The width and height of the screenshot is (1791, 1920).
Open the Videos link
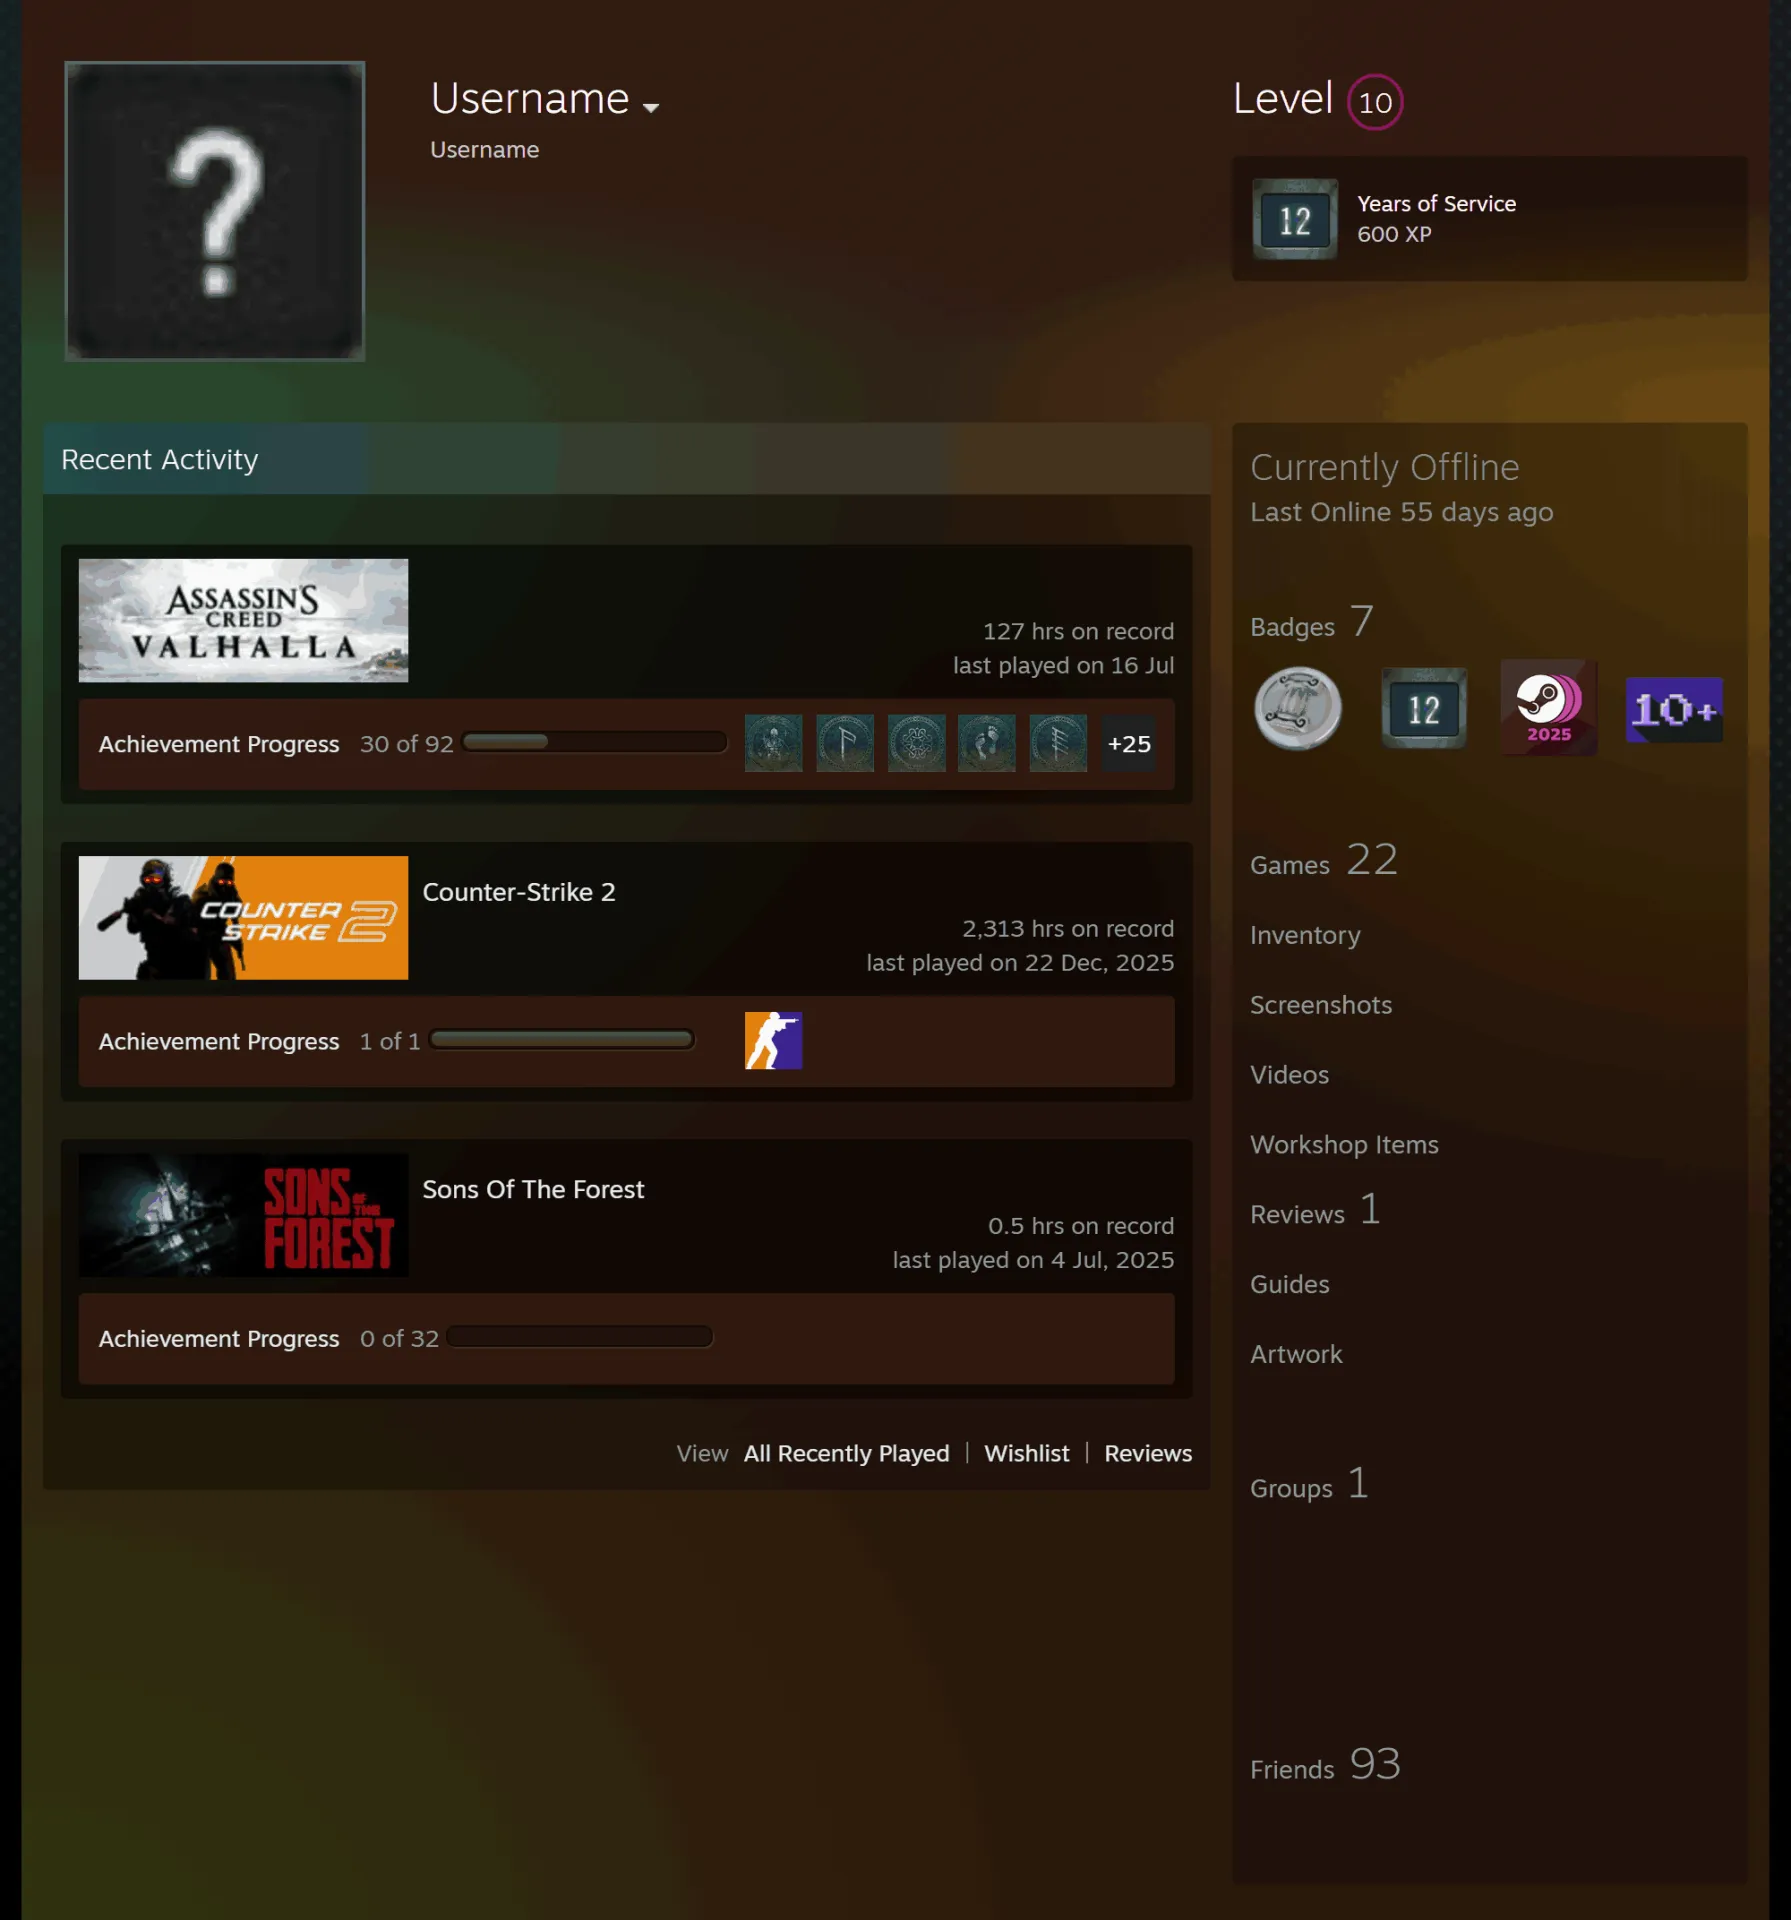(x=1289, y=1075)
